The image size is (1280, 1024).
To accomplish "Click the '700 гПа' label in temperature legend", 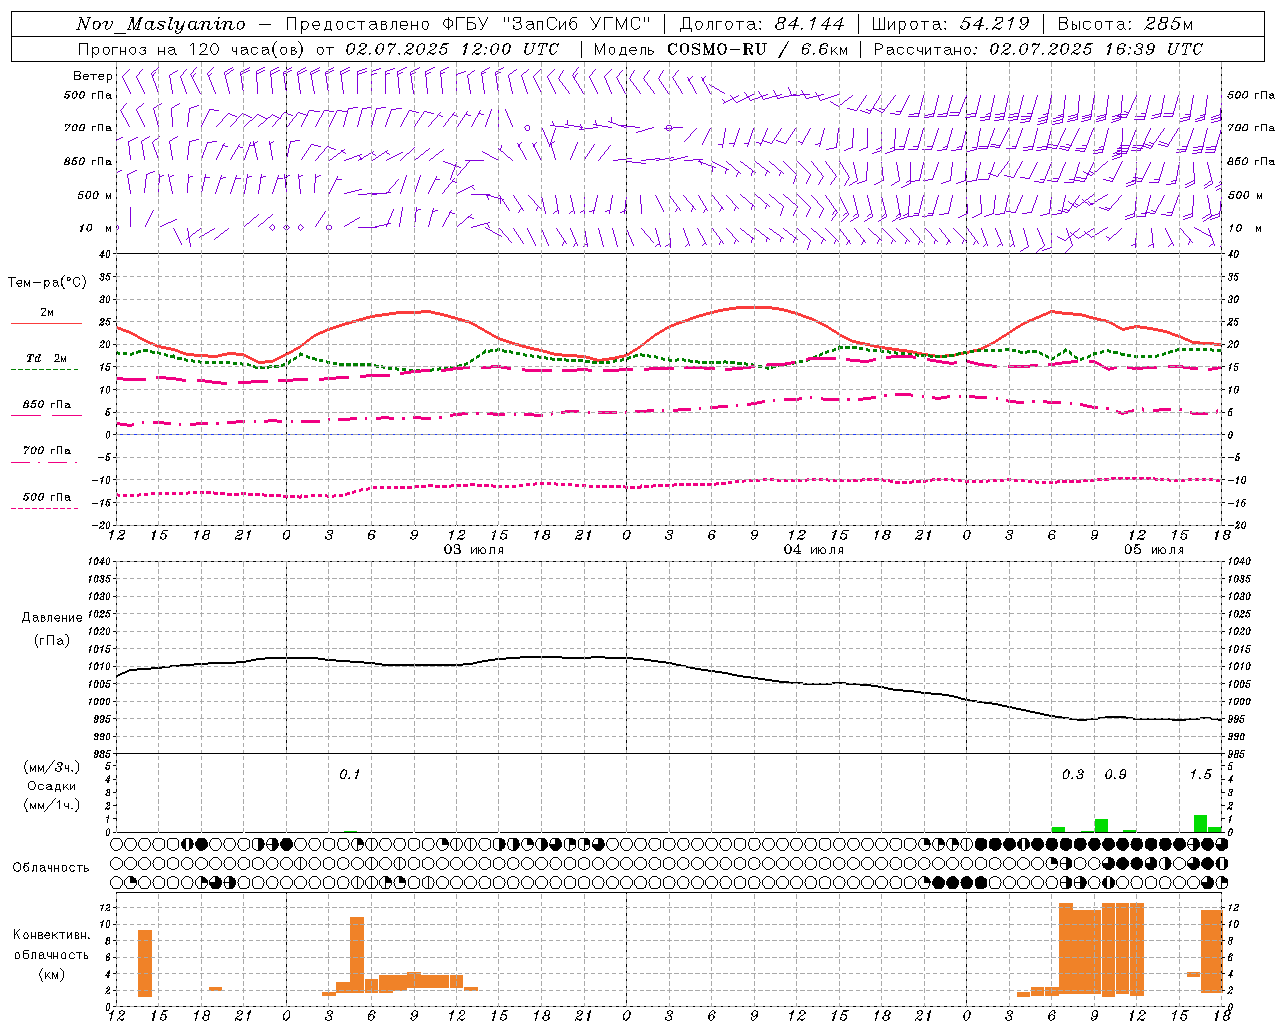I will 47,450.
